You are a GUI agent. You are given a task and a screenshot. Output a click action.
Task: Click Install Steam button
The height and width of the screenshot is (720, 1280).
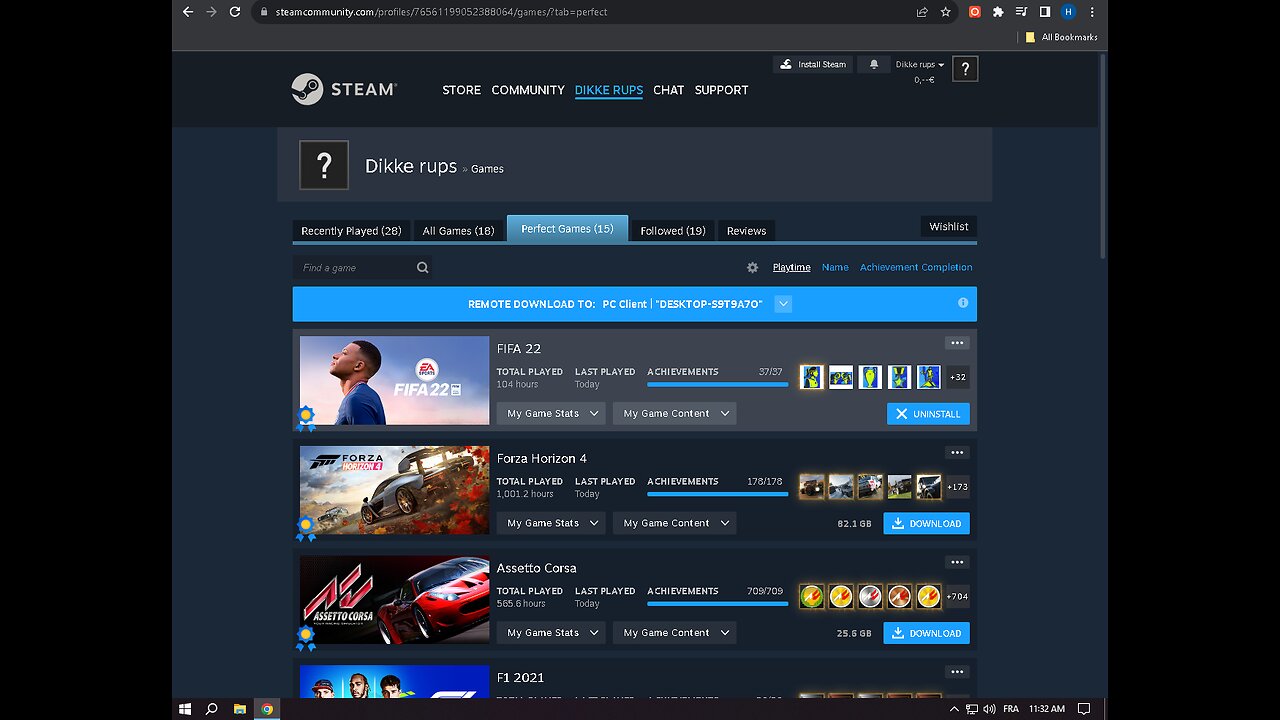(x=813, y=64)
